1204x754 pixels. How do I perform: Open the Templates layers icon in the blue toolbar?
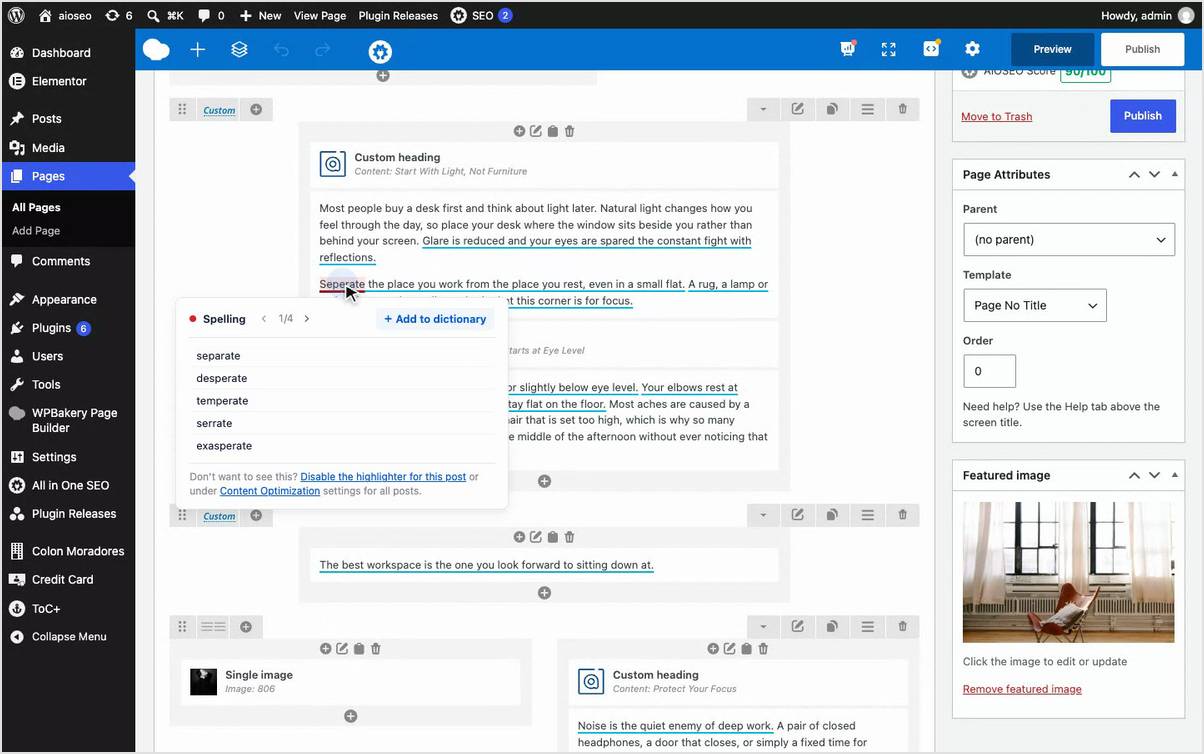[239, 50]
